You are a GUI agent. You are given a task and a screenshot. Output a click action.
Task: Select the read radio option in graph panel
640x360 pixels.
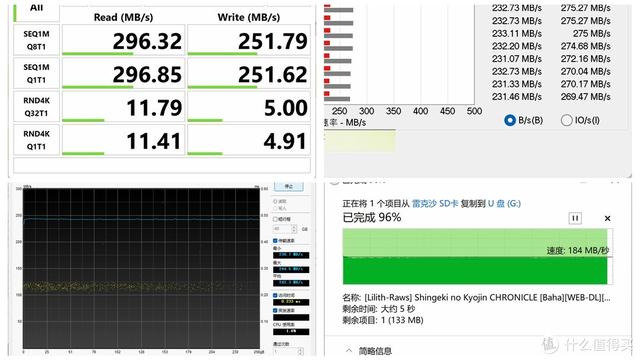(x=275, y=201)
